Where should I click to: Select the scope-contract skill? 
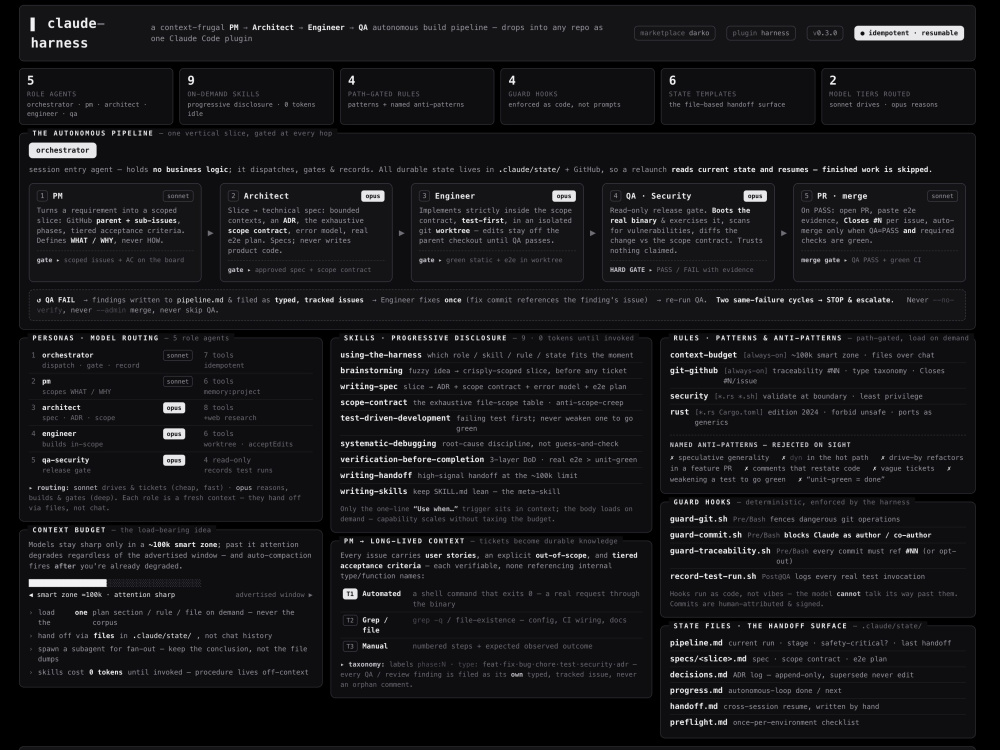pos(374,402)
